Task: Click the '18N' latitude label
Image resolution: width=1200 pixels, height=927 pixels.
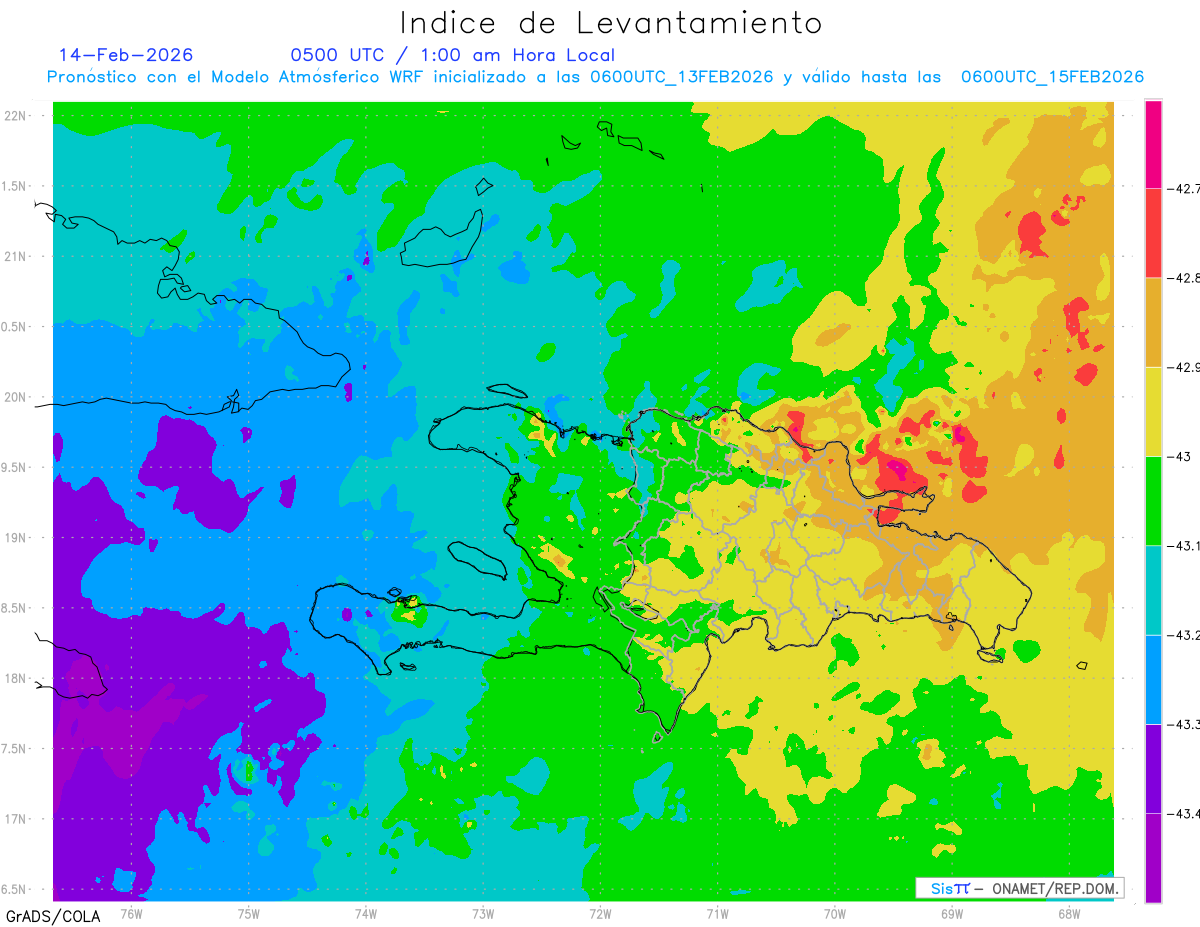Action: [15, 678]
